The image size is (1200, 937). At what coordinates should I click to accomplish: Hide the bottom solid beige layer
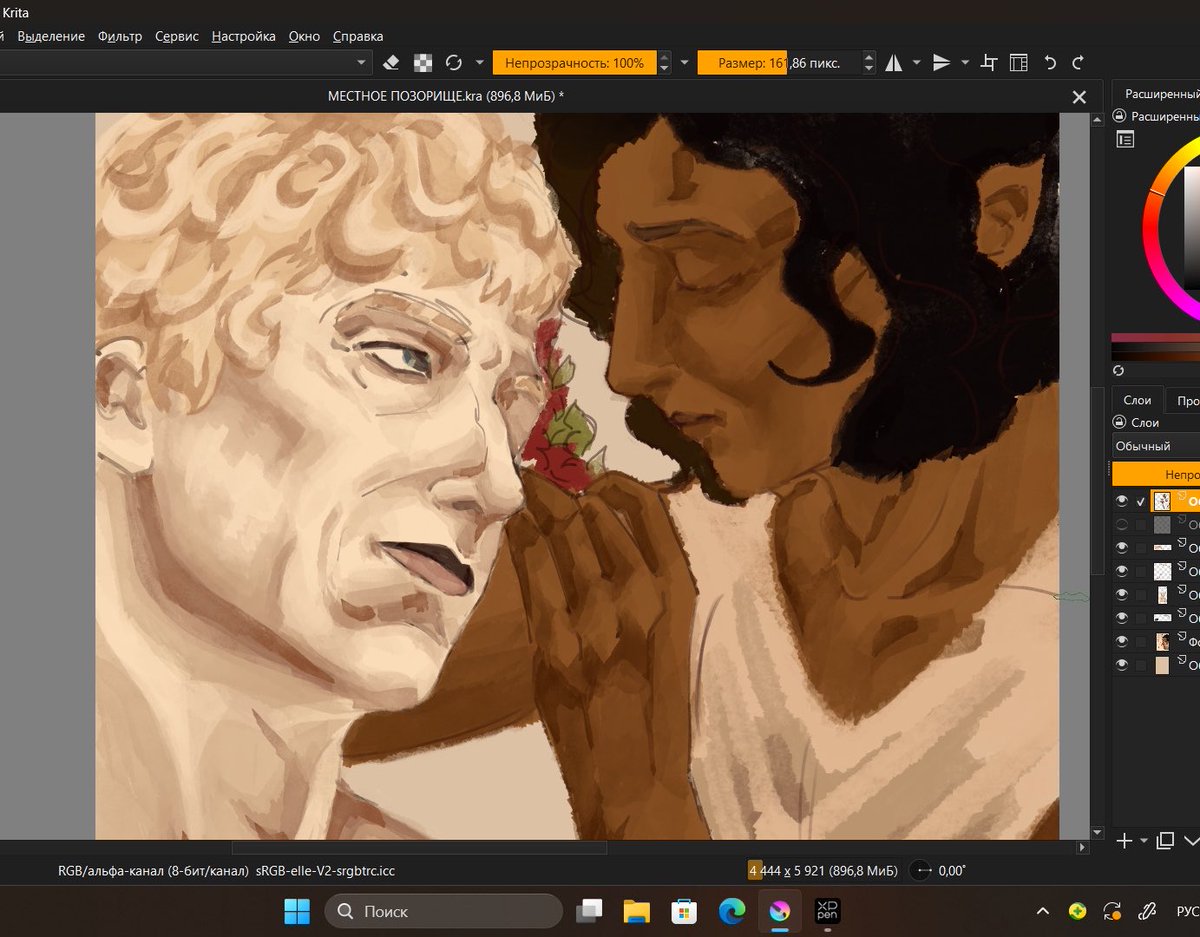(1122, 664)
